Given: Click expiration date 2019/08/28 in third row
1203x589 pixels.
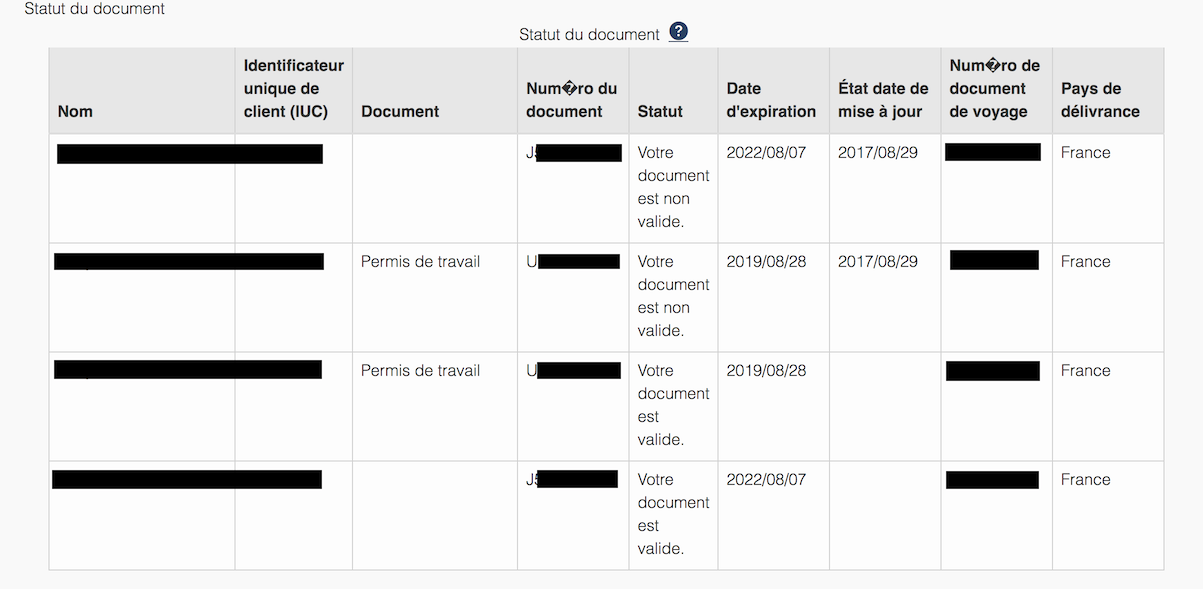Looking at the screenshot, I should point(766,371).
